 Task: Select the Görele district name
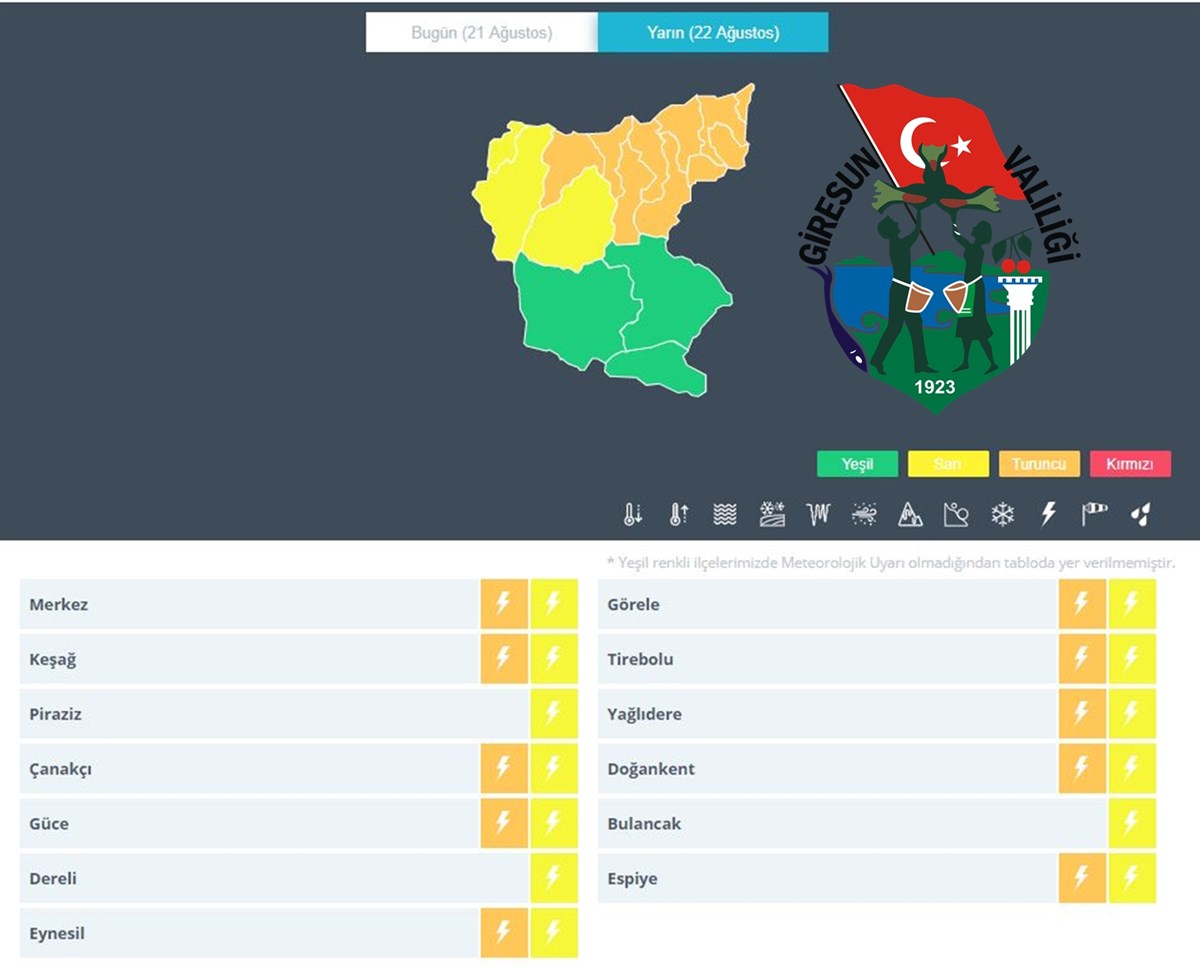pyautogui.click(x=634, y=605)
